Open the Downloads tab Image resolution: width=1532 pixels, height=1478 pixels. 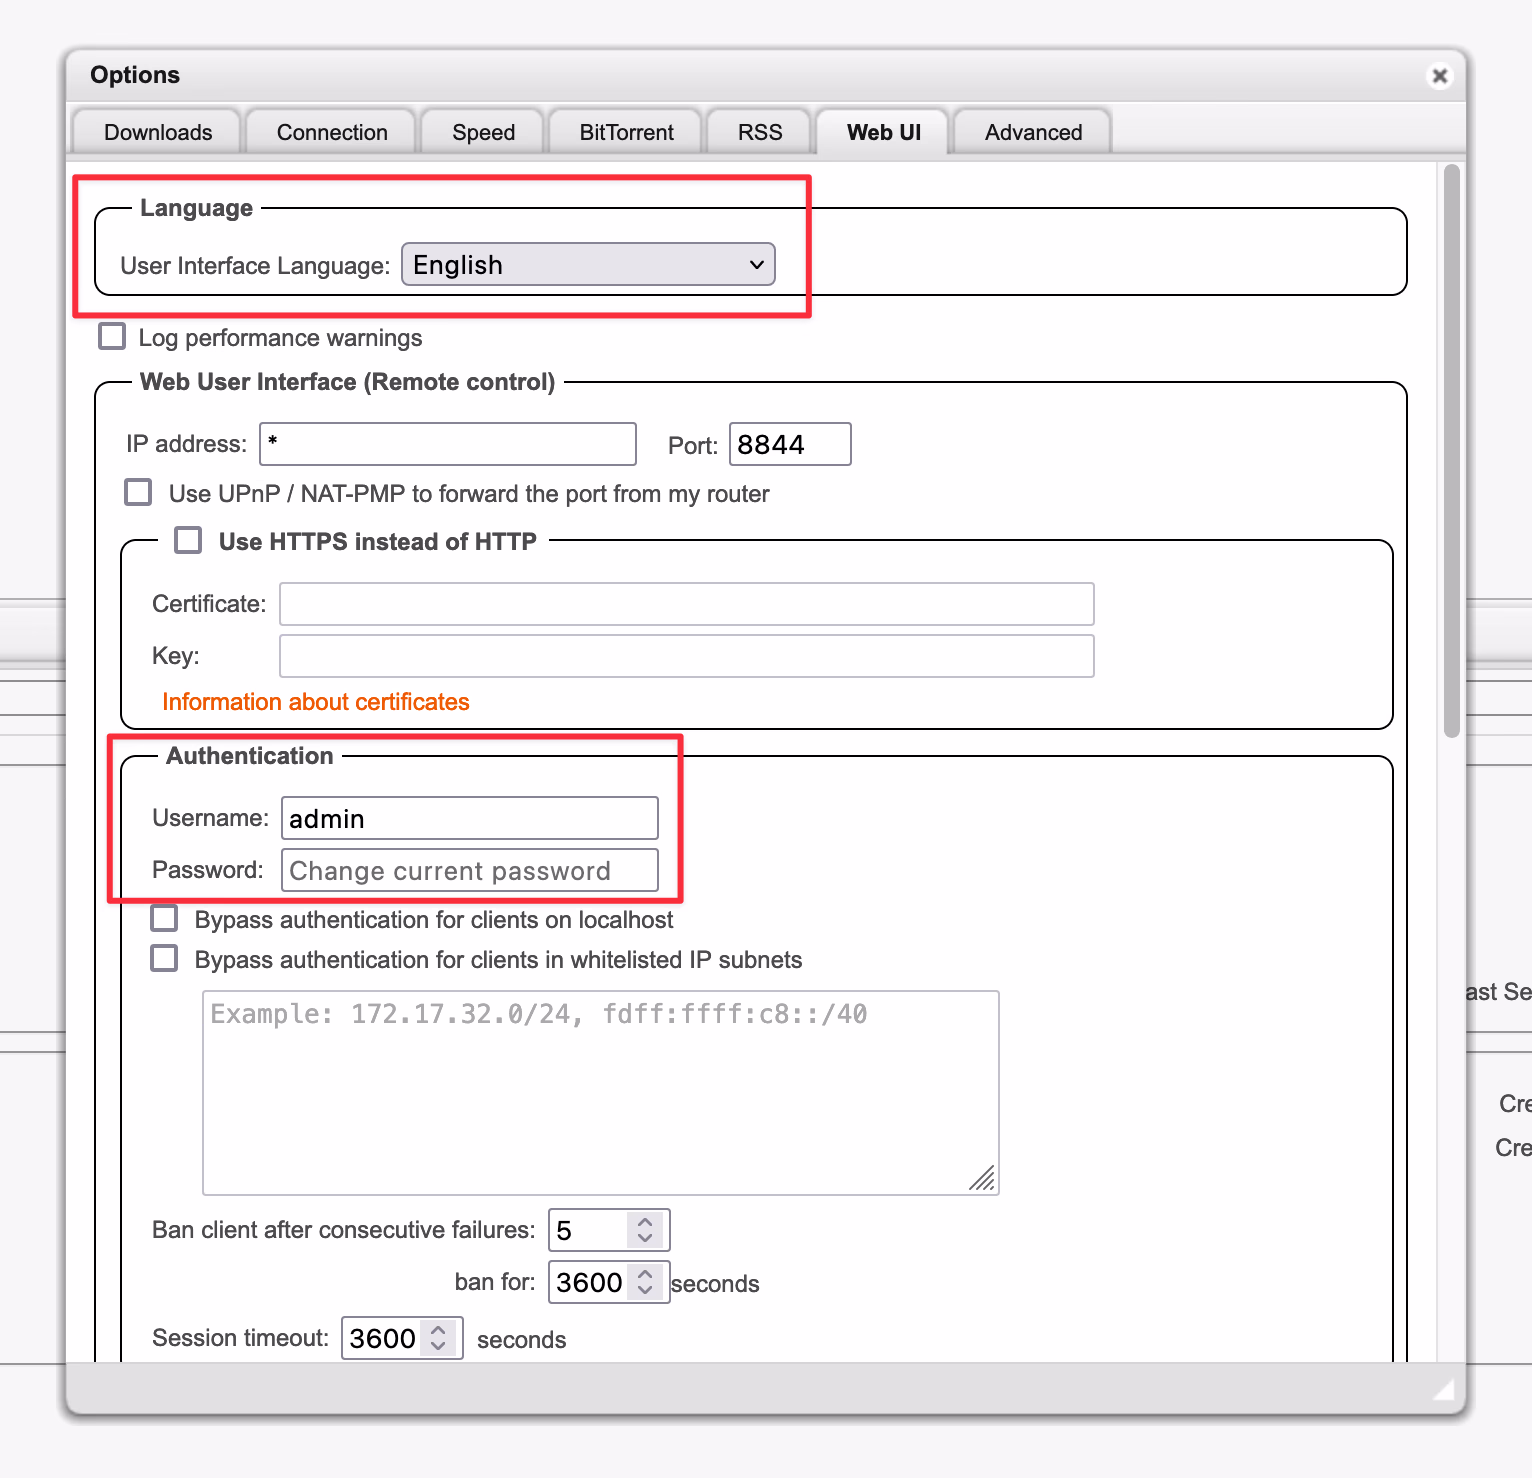point(158,133)
